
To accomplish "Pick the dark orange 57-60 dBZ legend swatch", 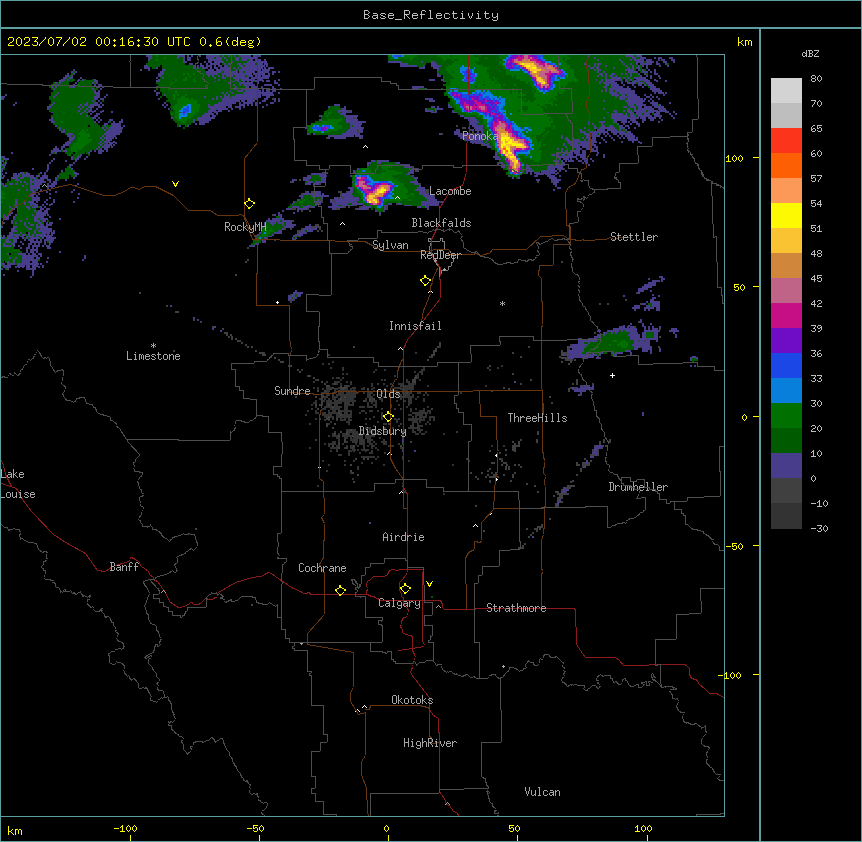I will tap(786, 165).
